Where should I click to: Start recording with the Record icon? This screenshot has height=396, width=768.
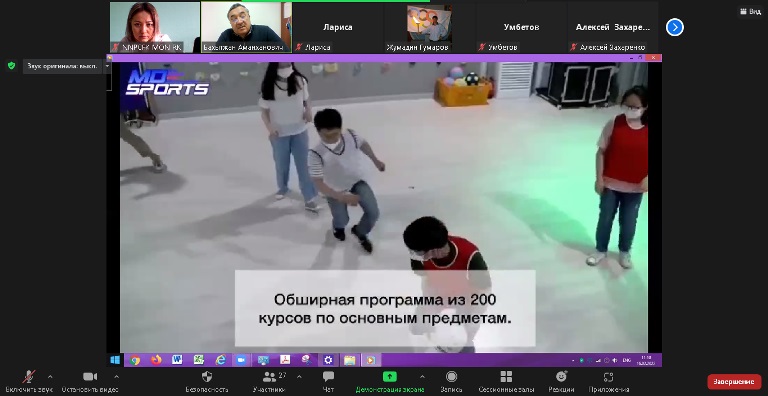(x=451, y=376)
